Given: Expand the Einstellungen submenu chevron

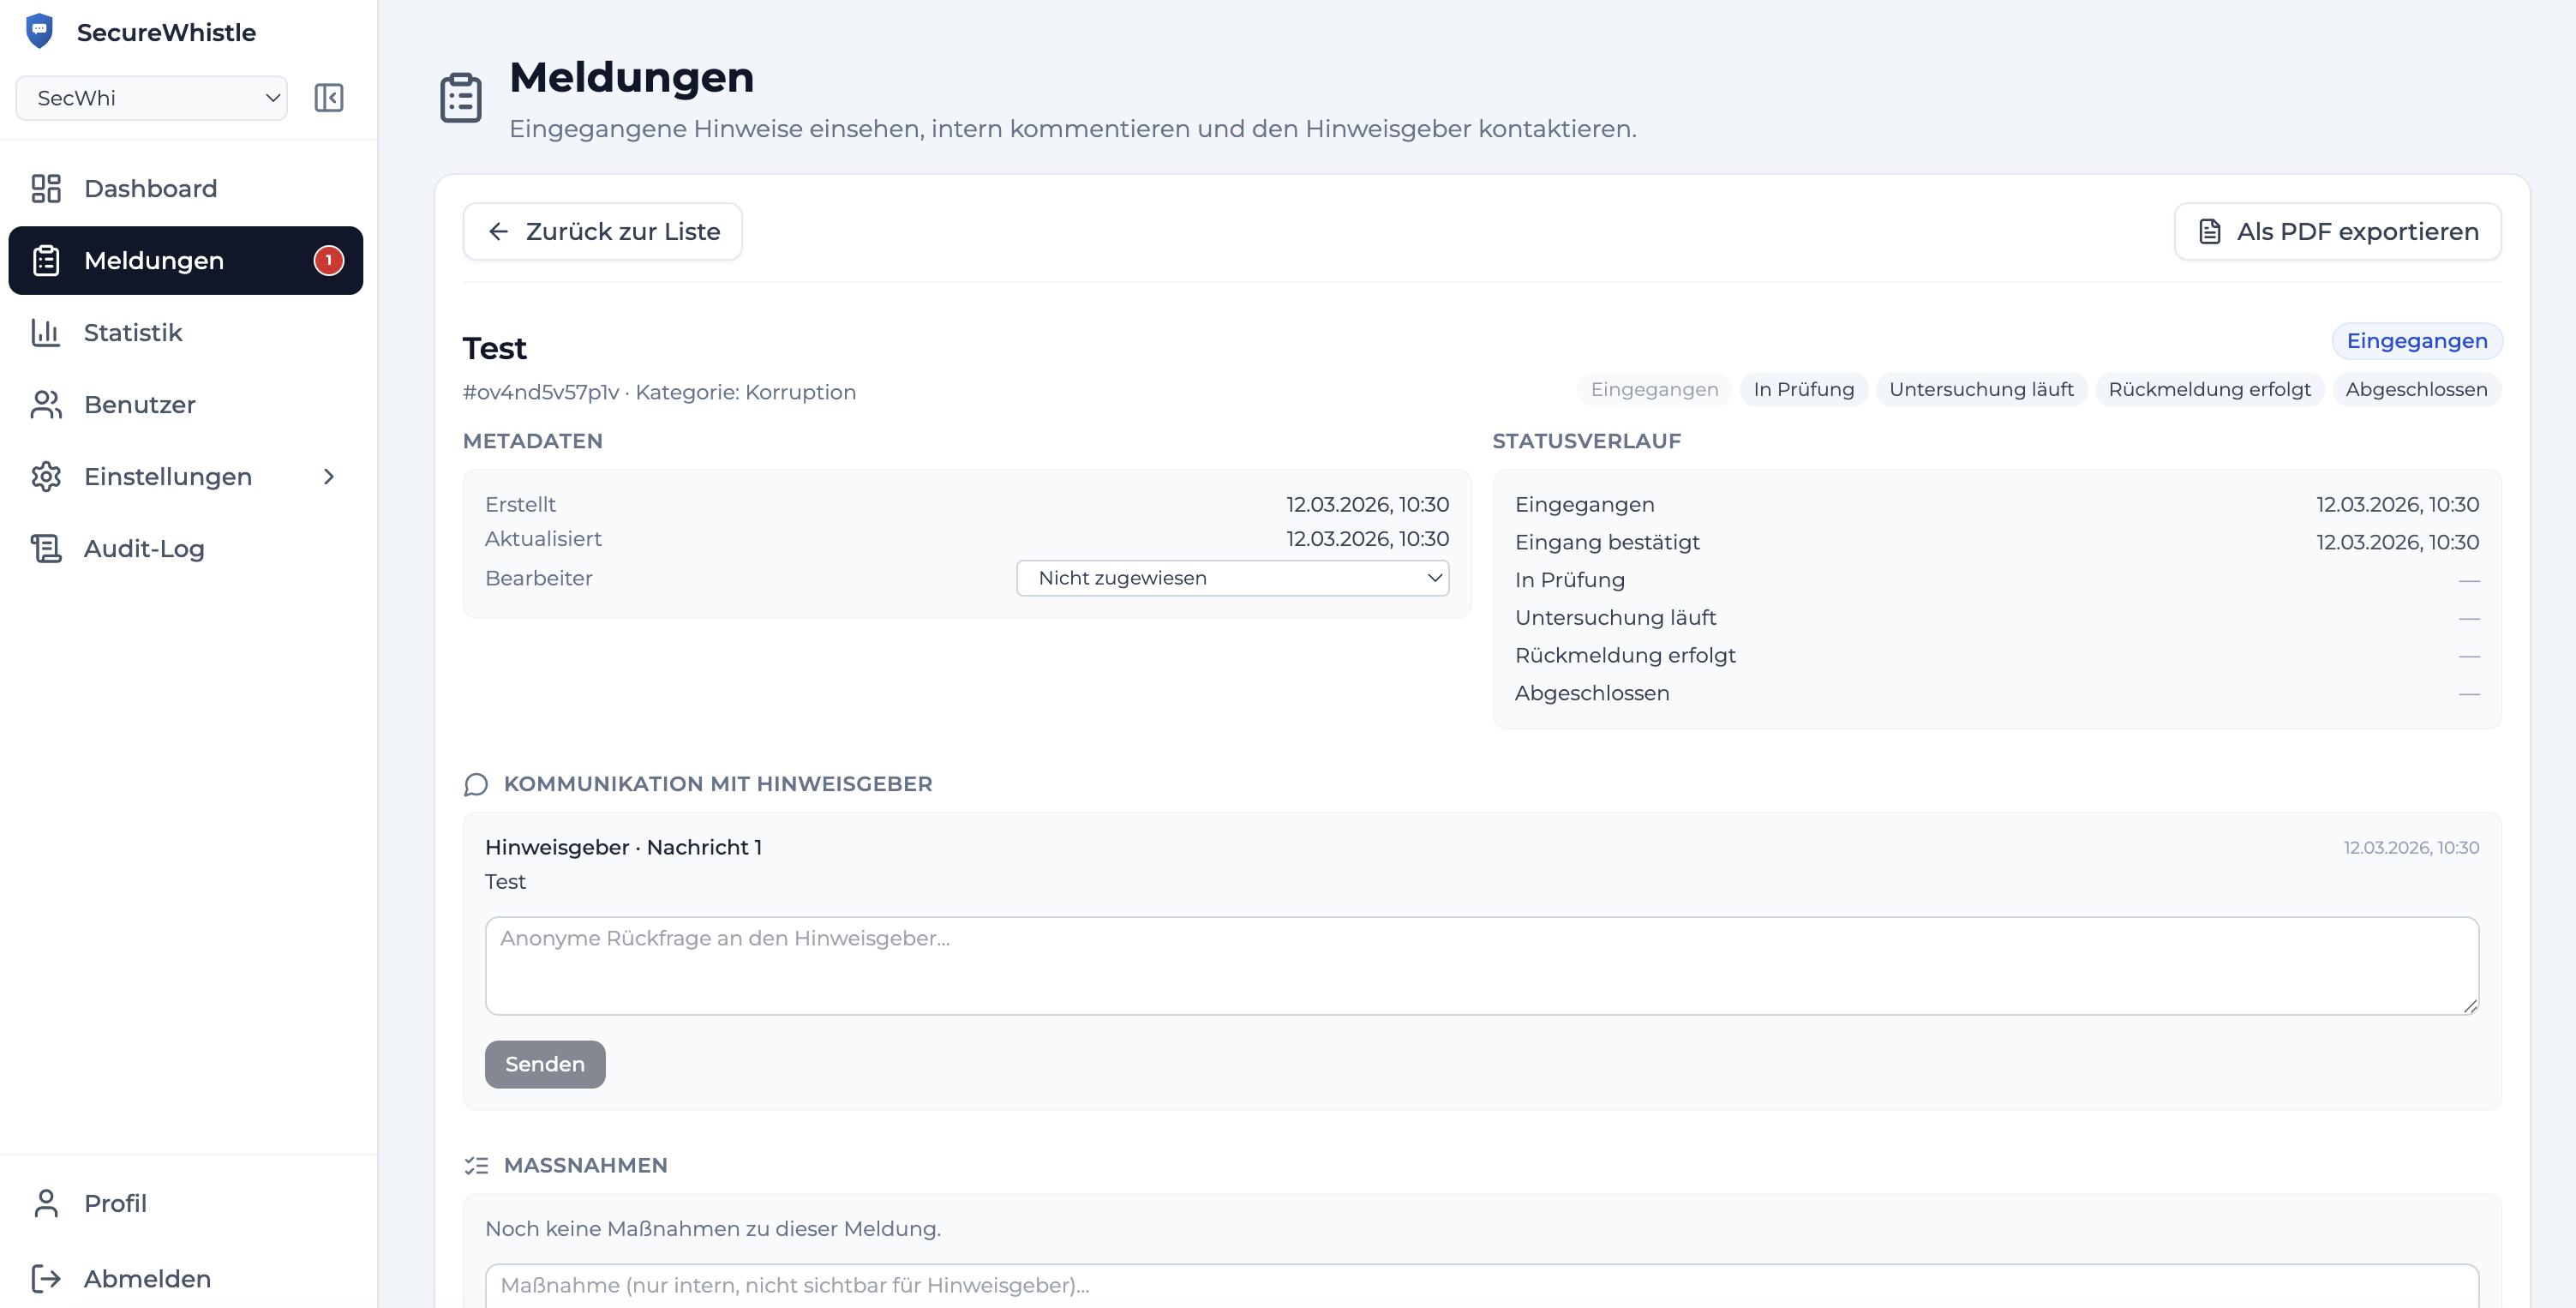Looking at the screenshot, I should coord(328,476).
